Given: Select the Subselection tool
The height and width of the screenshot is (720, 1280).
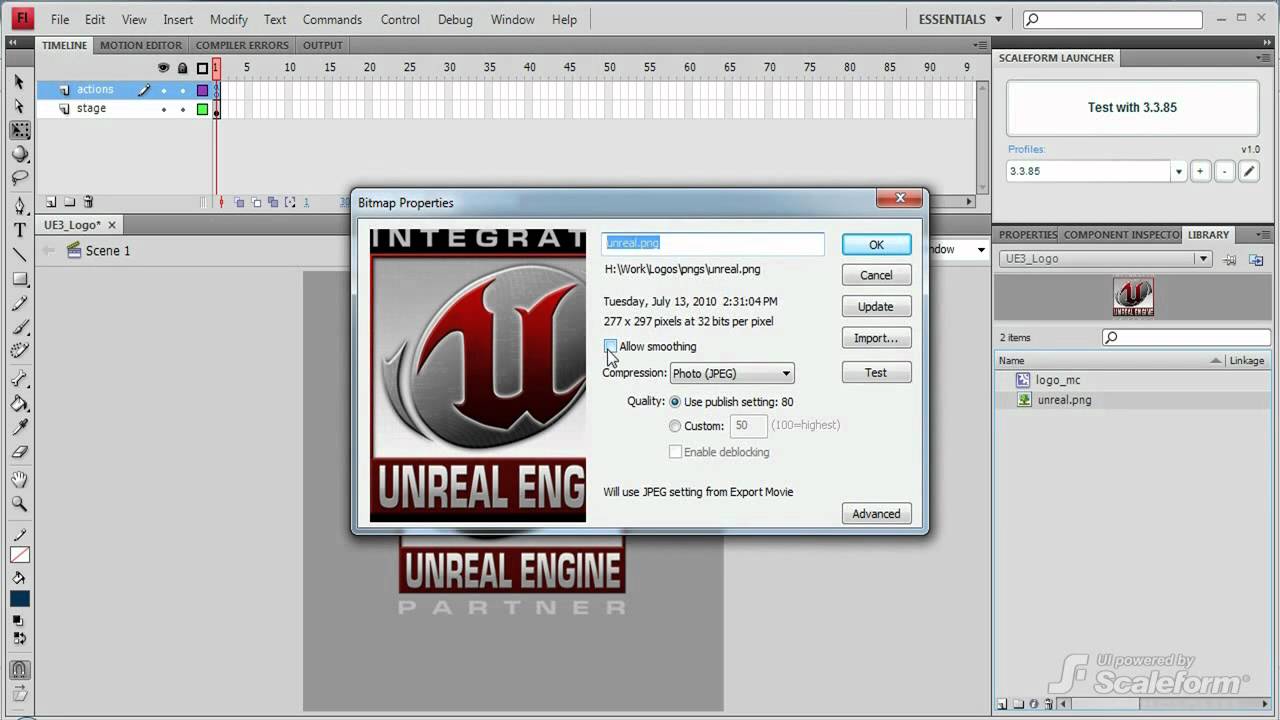Looking at the screenshot, I should (x=19, y=106).
